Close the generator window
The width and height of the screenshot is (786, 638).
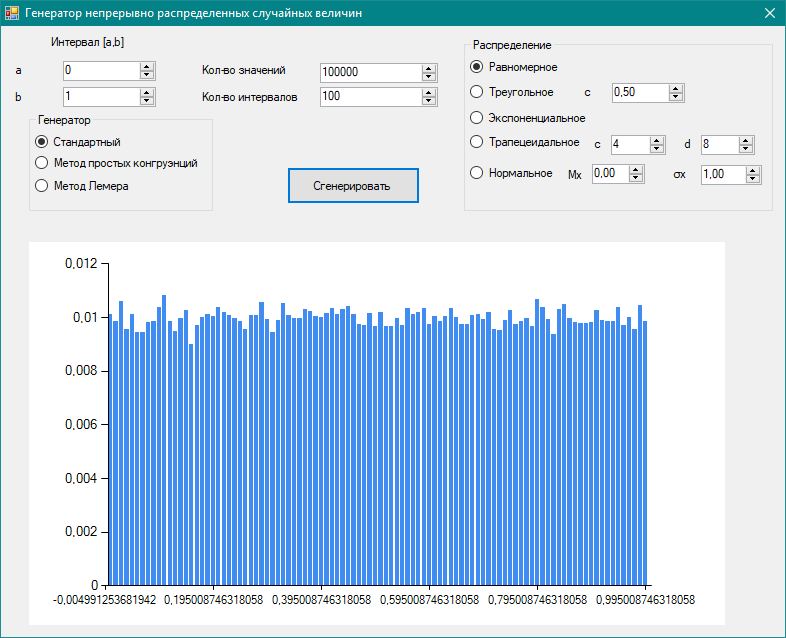tap(770, 13)
